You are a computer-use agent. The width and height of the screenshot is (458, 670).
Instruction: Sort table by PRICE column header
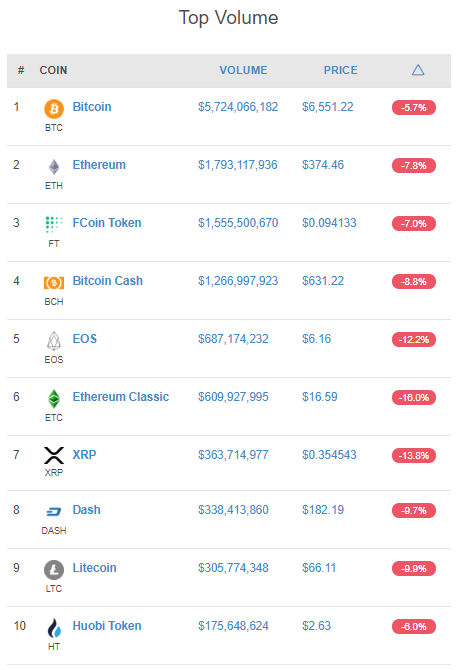(x=341, y=70)
